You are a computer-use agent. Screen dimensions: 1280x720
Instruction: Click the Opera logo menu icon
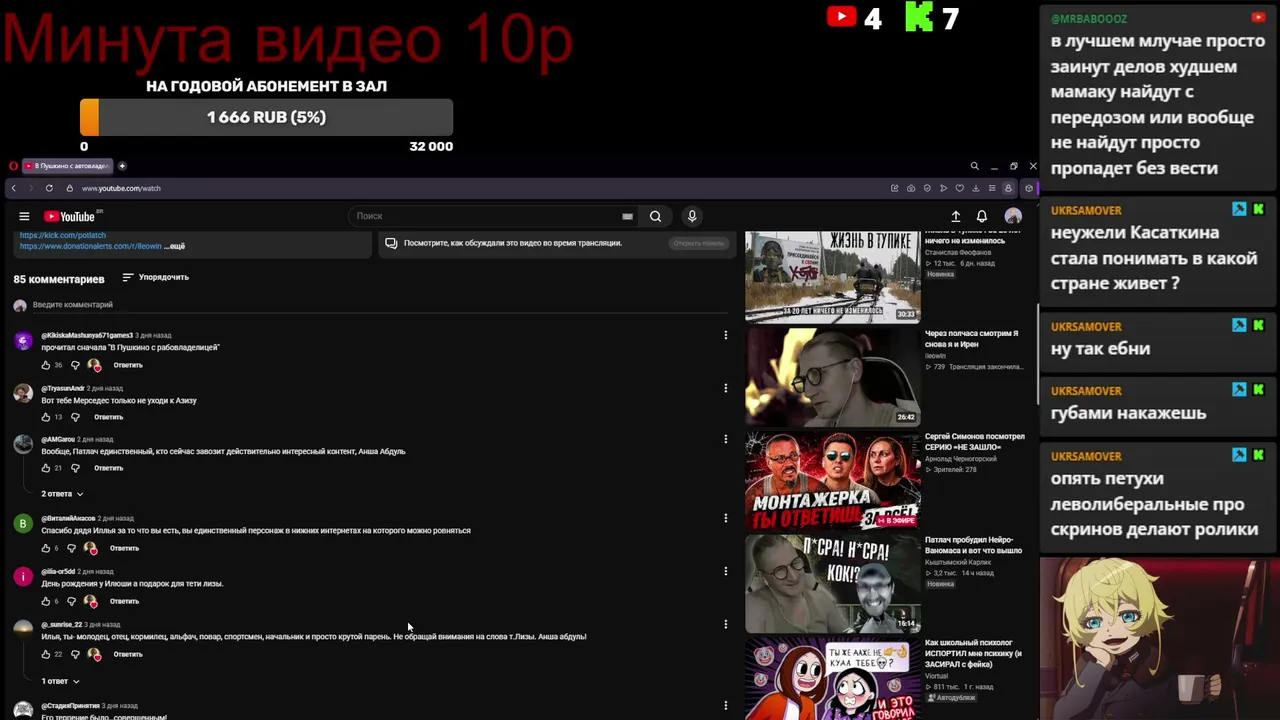[13, 166]
